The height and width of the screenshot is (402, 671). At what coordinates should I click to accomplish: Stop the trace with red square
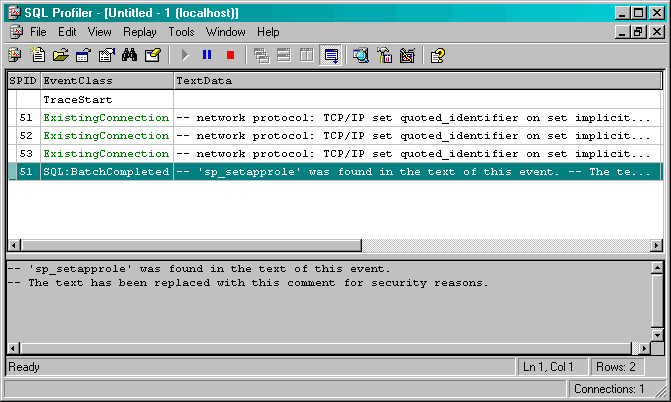[x=230, y=55]
